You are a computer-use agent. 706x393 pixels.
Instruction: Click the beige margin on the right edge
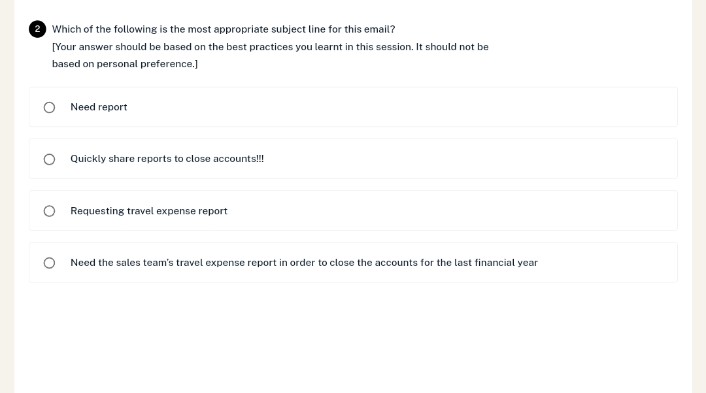point(699,196)
